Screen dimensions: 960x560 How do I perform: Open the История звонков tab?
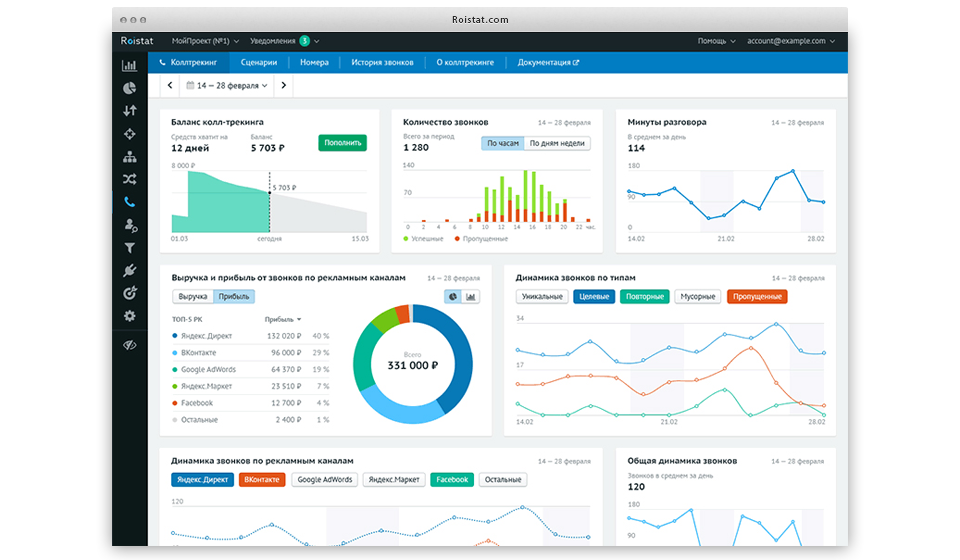pos(382,62)
